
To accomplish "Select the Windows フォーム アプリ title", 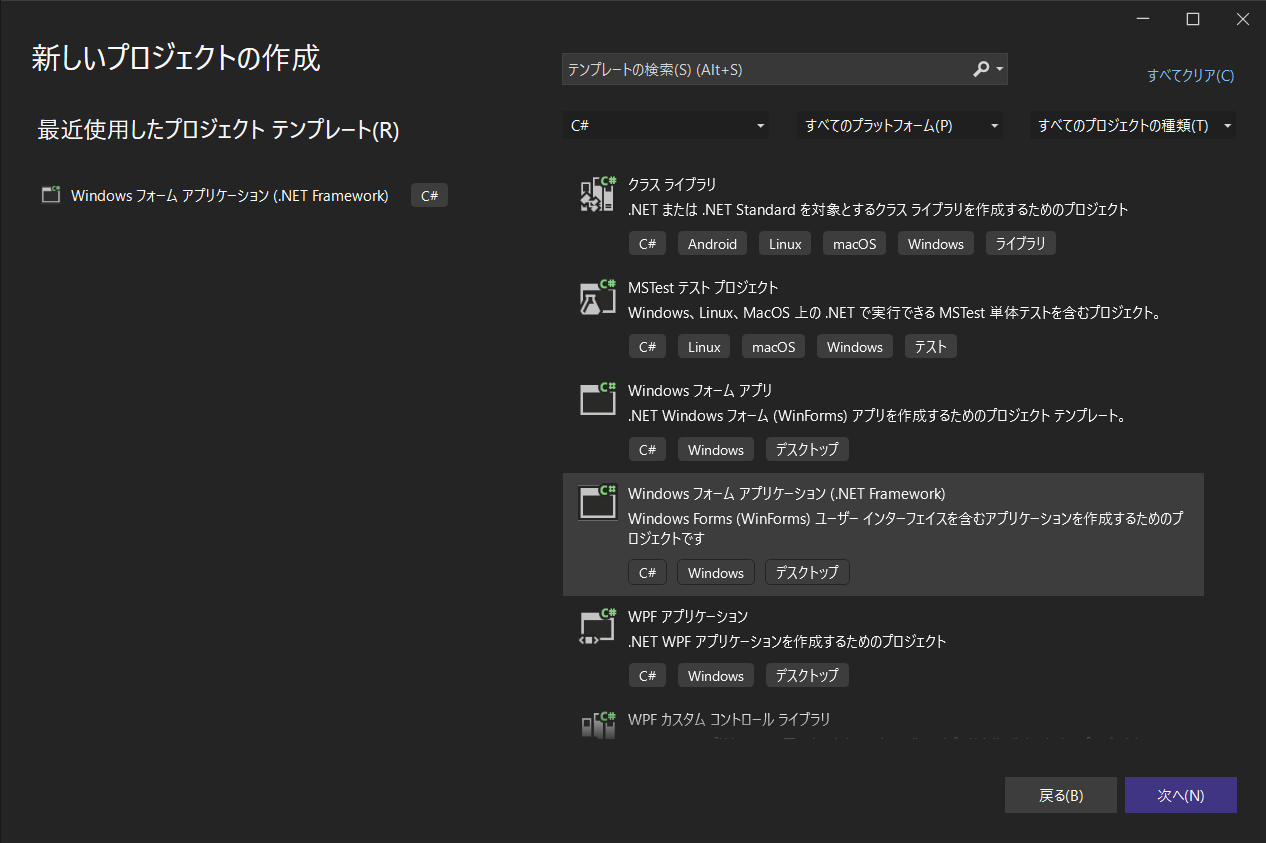I will click(x=700, y=391).
